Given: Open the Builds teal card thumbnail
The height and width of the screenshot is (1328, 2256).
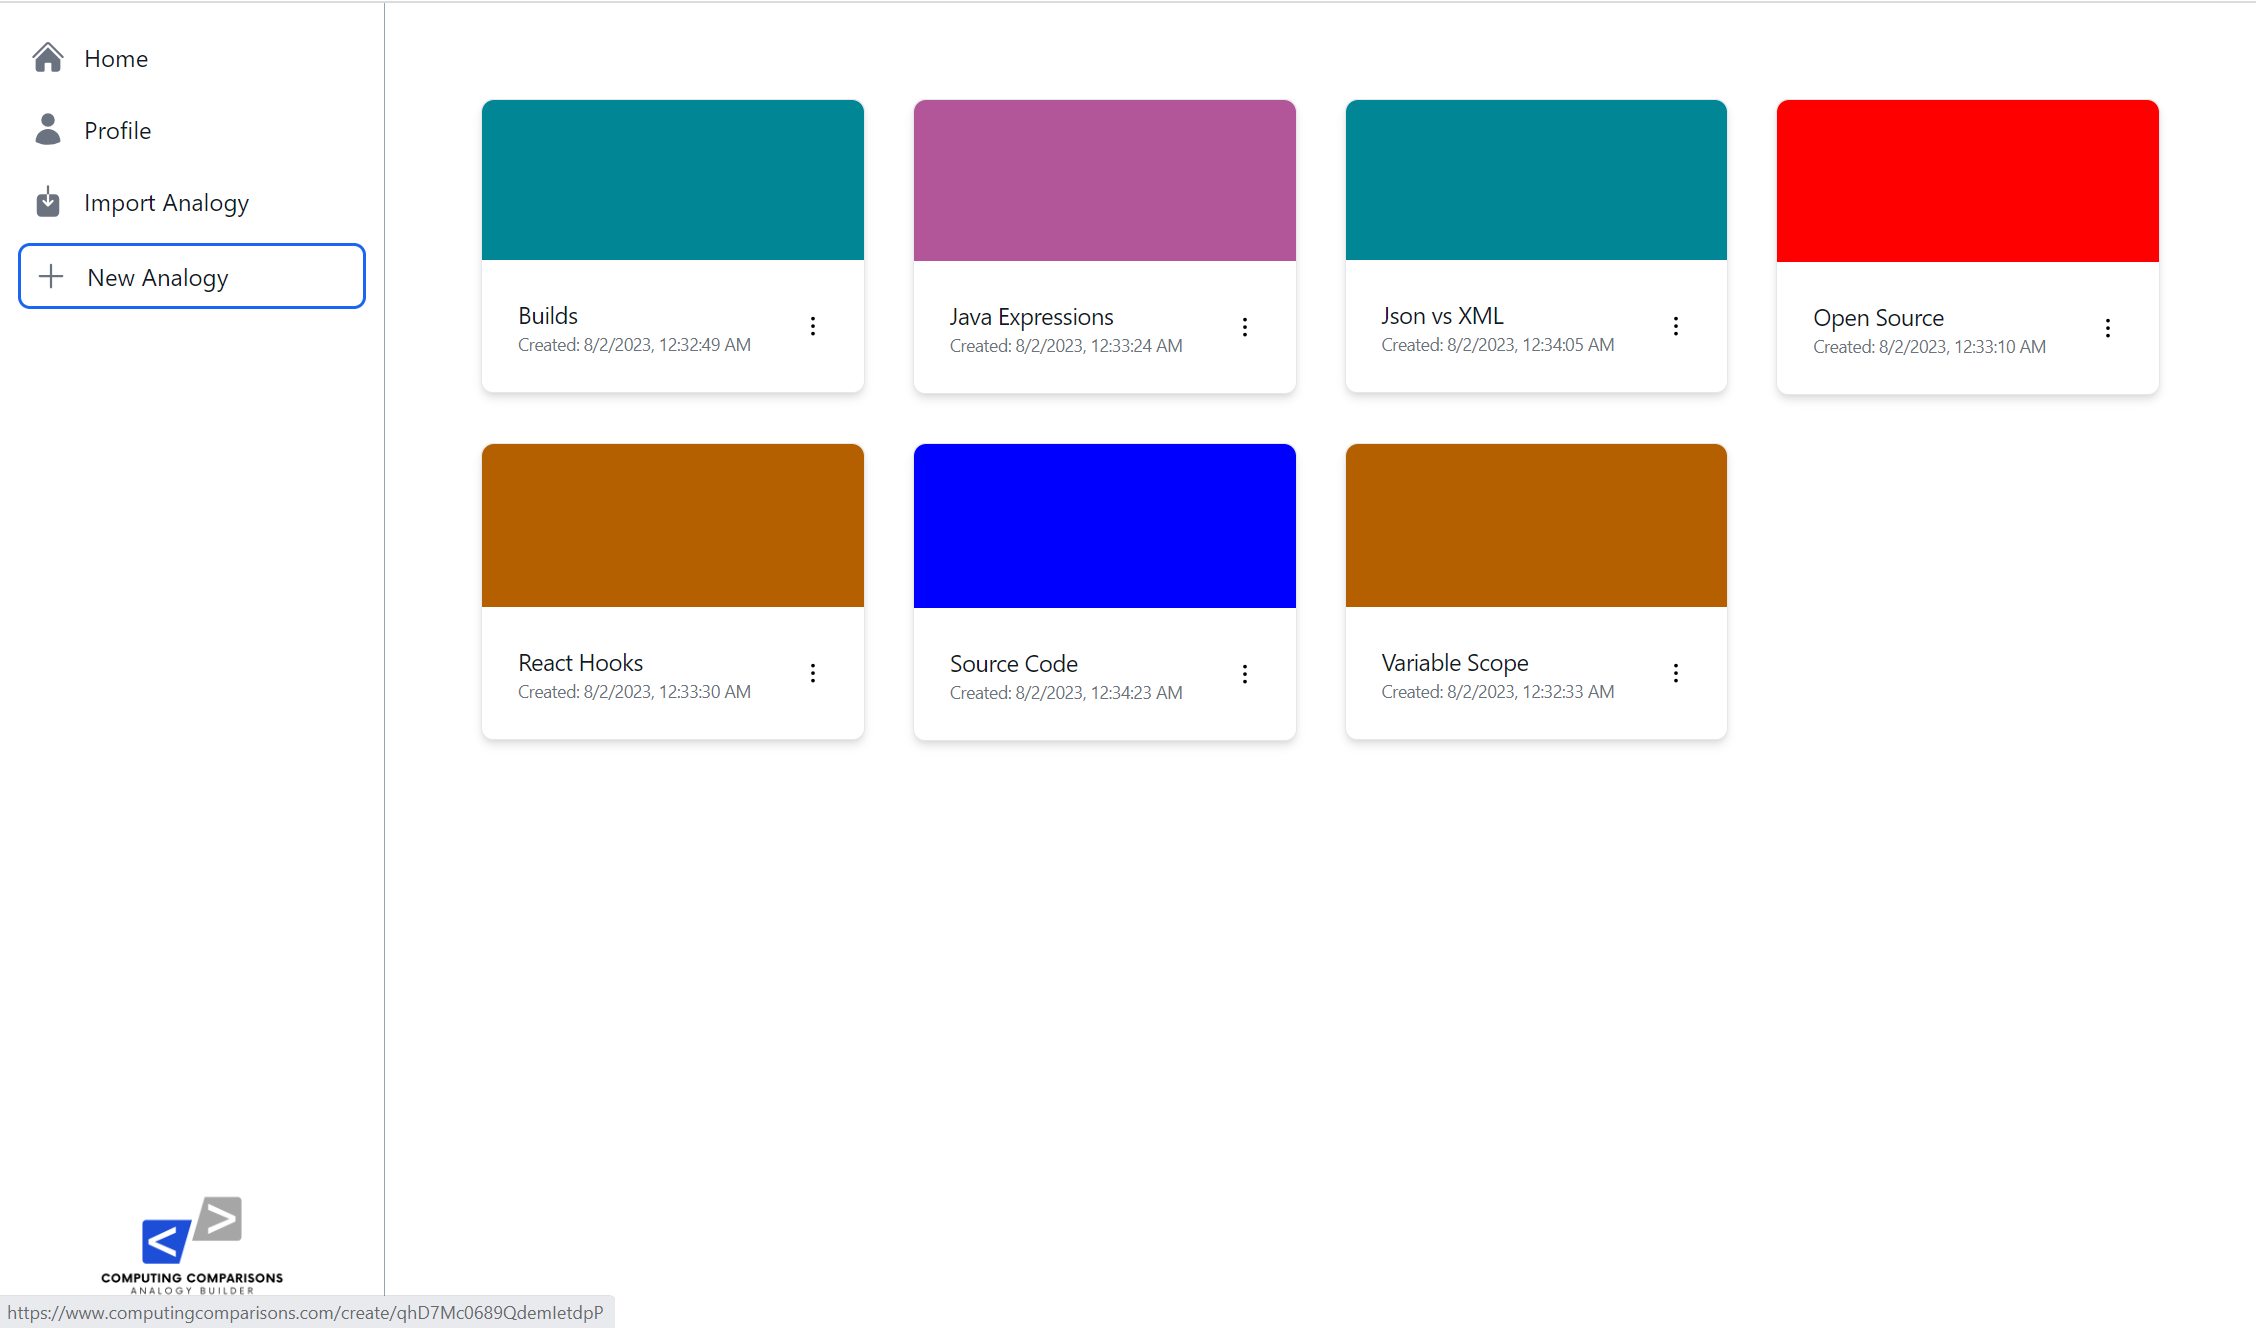Looking at the screenshot, I should pyautogui.click(x=673, y=180).
